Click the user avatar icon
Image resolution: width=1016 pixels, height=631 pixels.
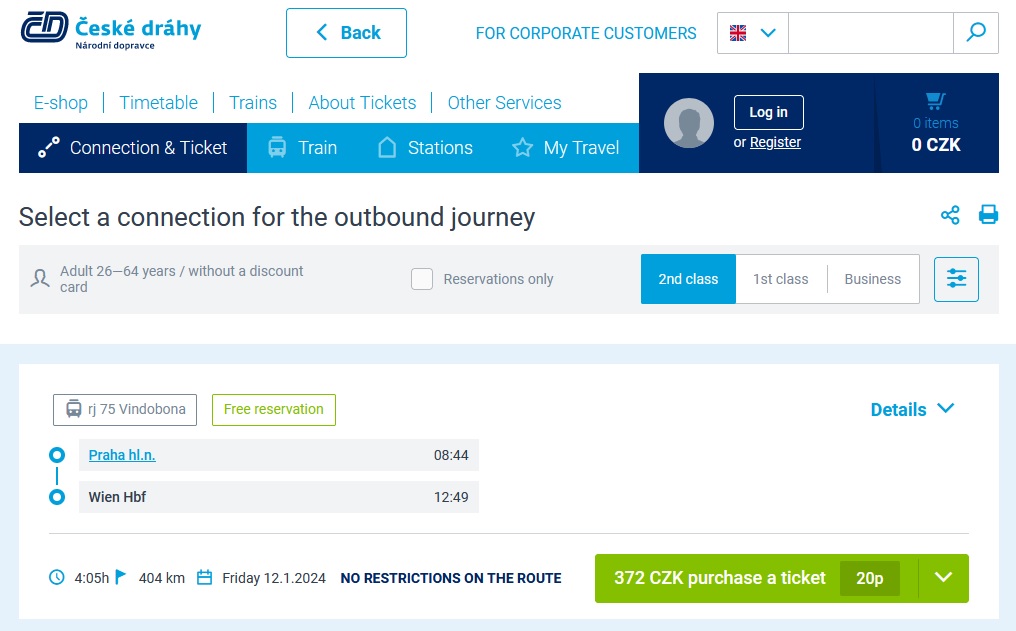tap(688, 123)
